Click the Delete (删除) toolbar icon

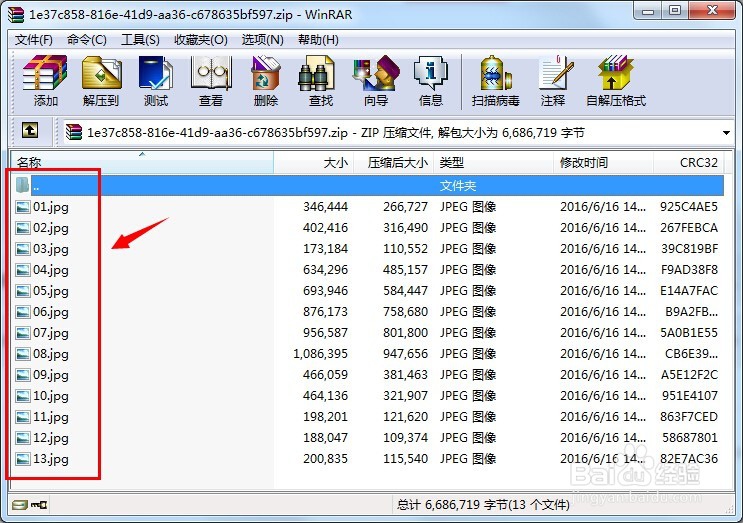pos(265,73)
